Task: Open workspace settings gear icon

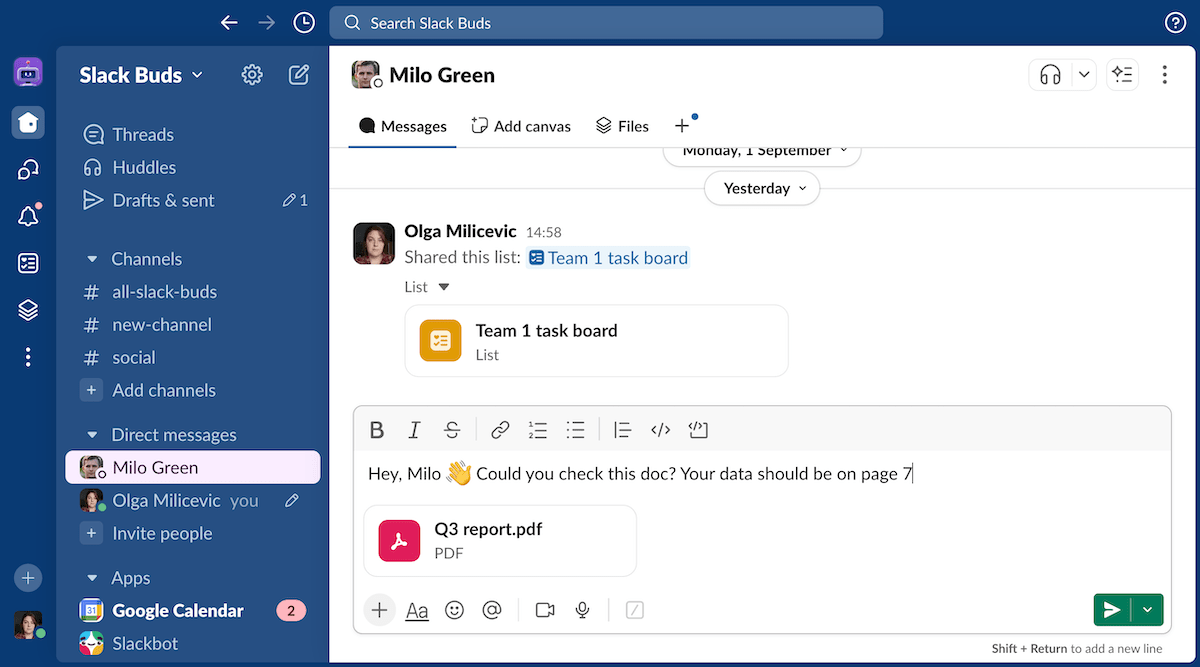Action: (x=252, y=75)
